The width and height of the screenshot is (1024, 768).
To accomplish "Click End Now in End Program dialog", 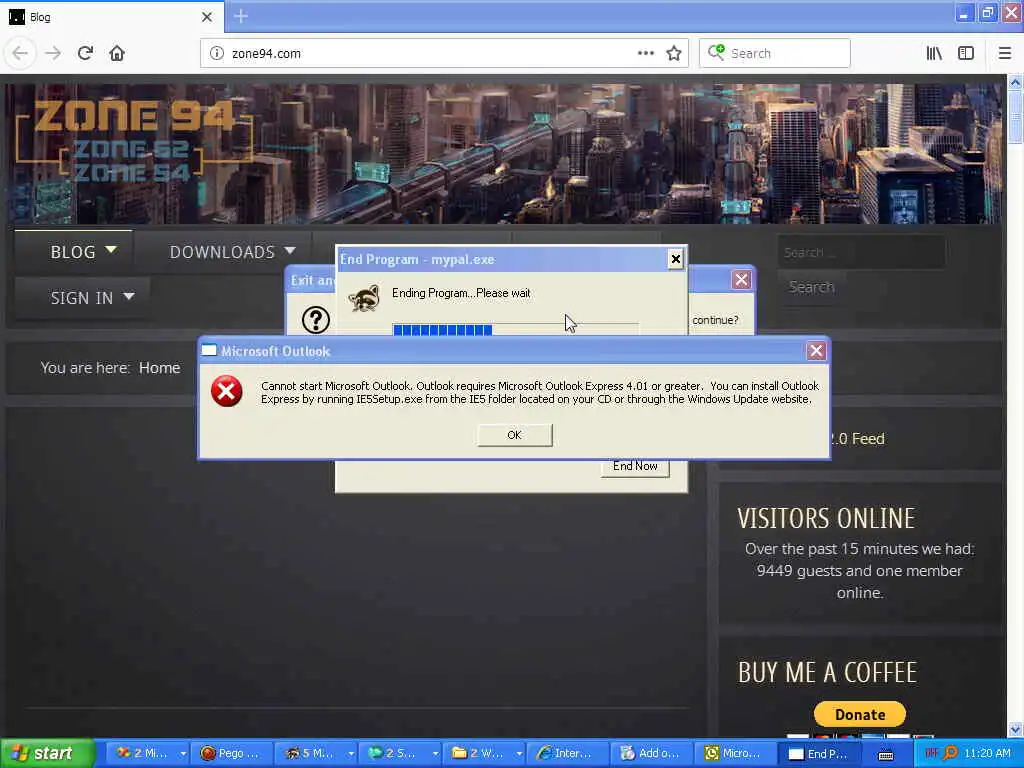I will click(x=635, y=466).
